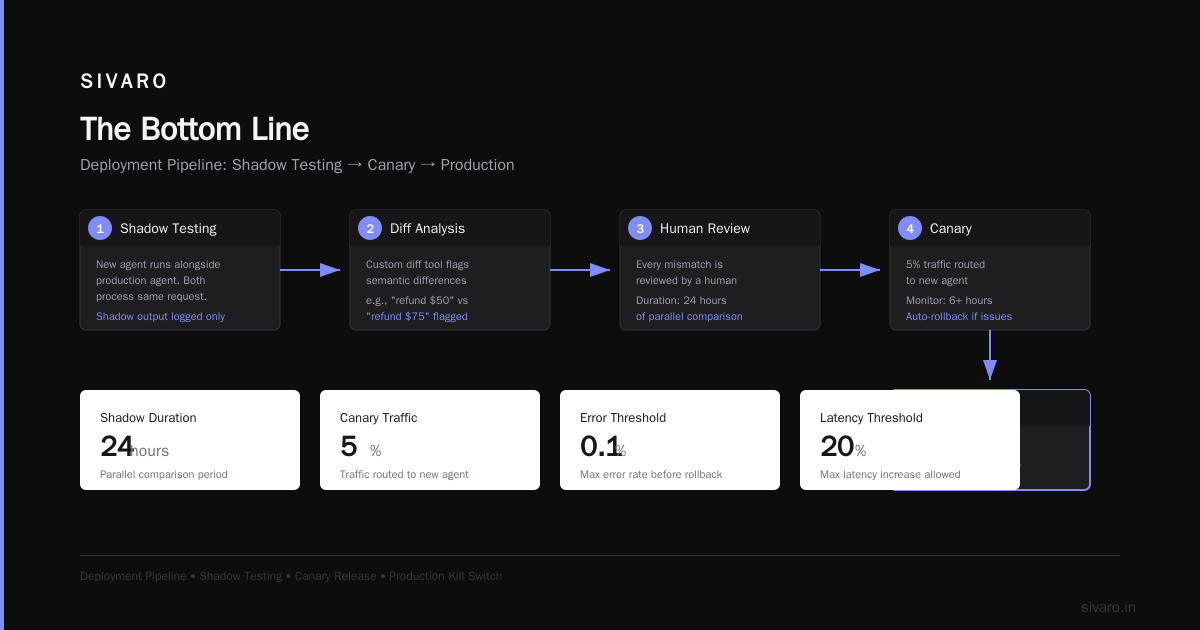Click the number 3 badge beside Human Review
Image resolution: width=1200 pixels, height=630 pixels.
640,228
